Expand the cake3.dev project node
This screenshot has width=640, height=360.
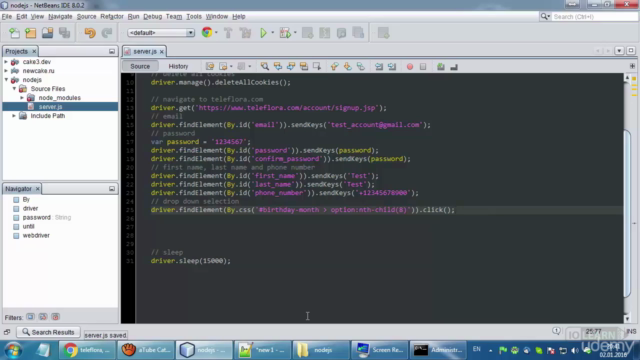pyautogui.click(x=6, y=62)
